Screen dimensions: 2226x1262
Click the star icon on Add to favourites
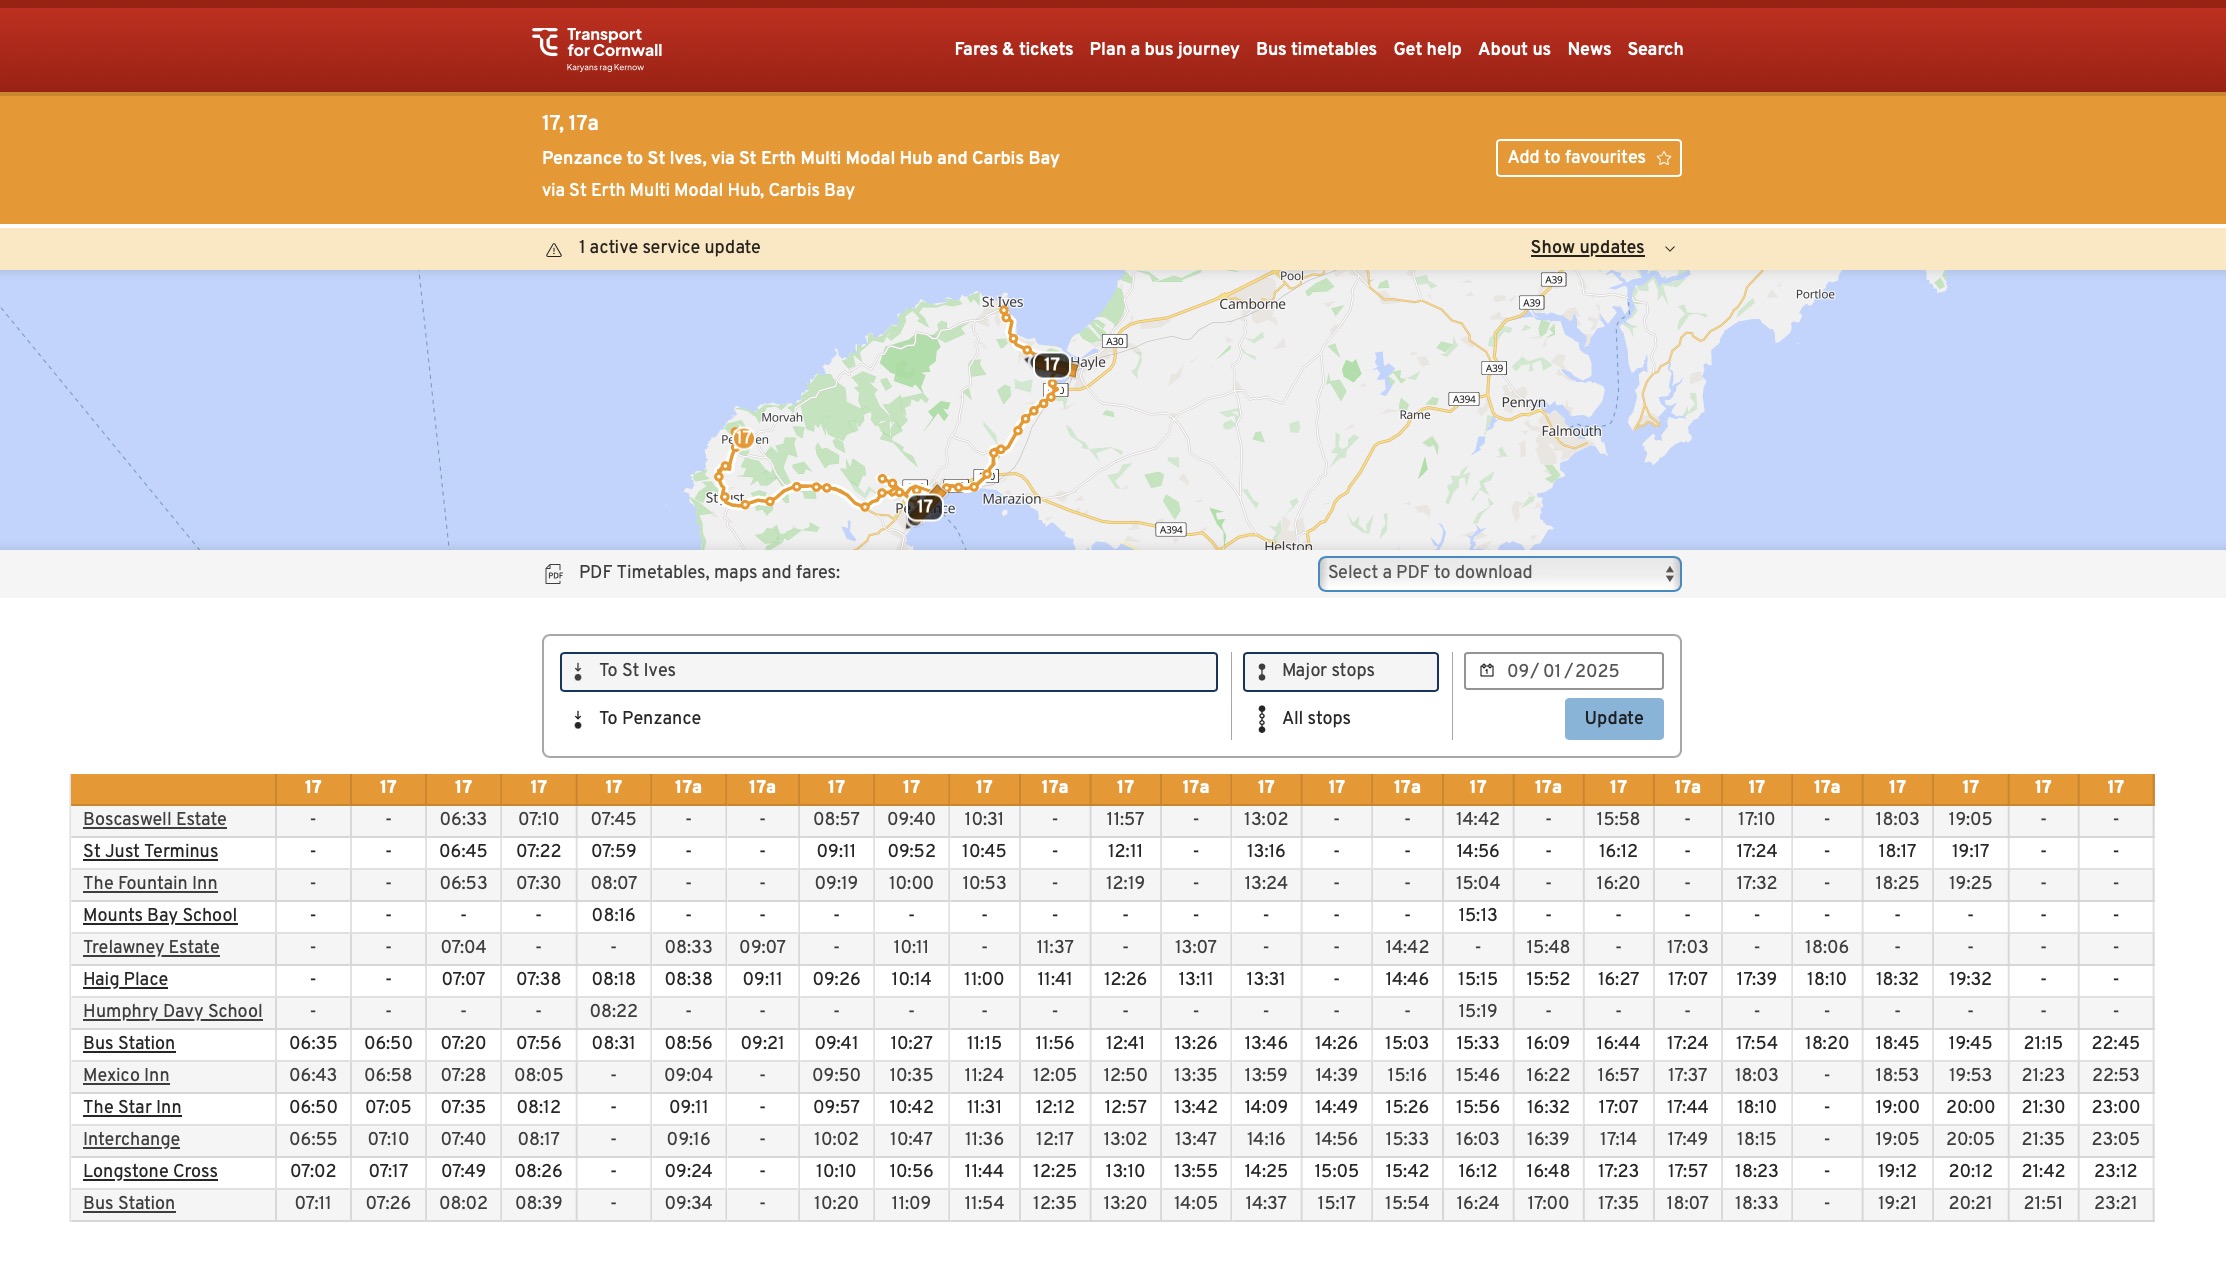click(x=1663, y=158)
